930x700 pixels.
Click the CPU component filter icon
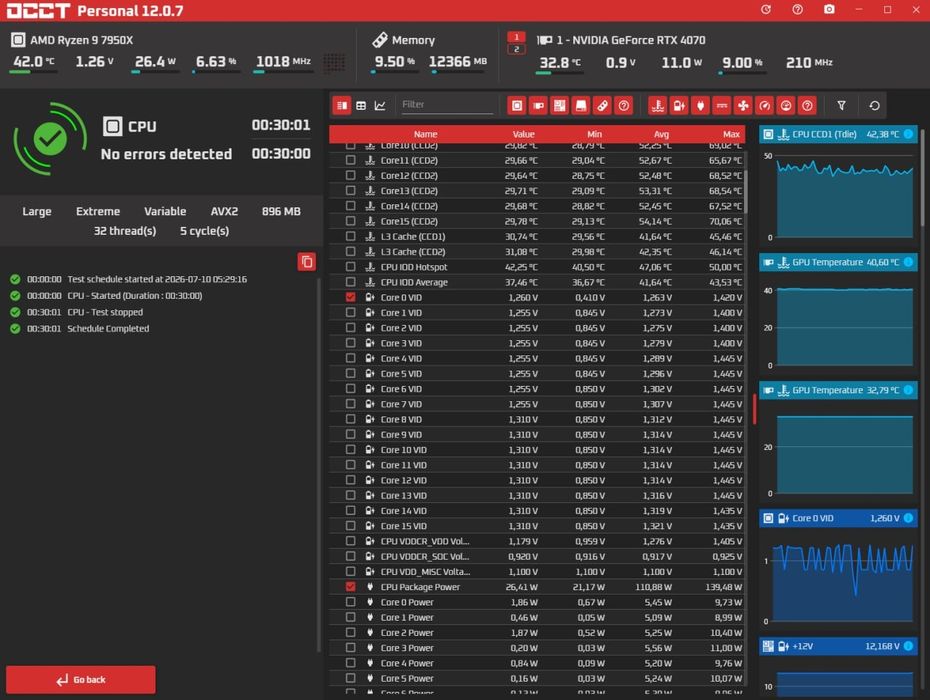click(x=517, y=106)
